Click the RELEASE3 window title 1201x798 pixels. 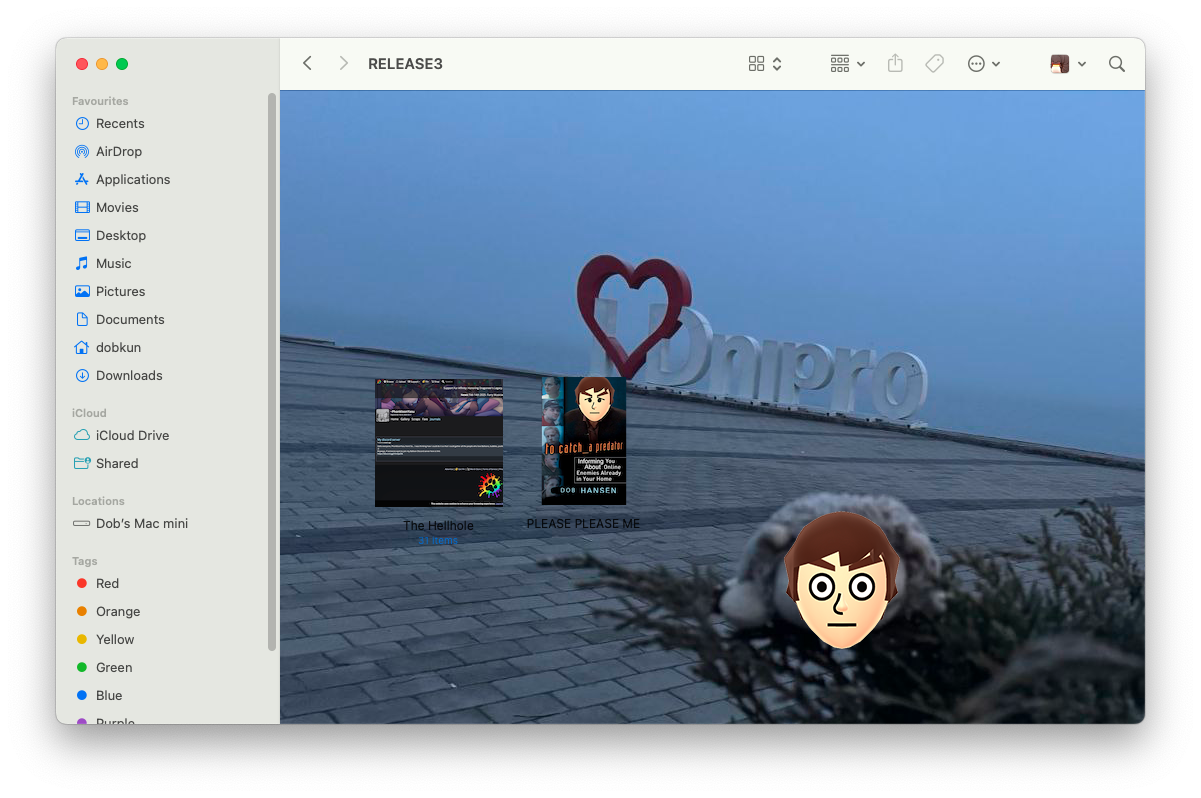tap(405, 64)
